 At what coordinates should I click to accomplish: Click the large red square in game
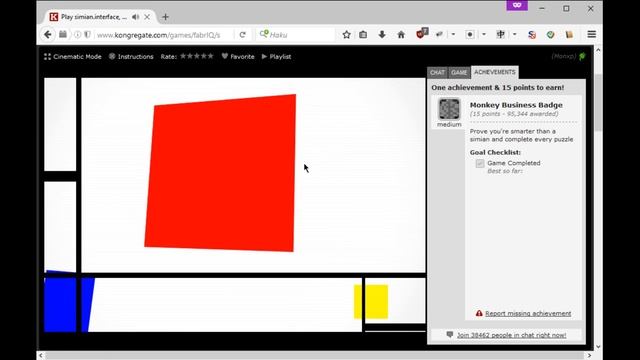220,173
